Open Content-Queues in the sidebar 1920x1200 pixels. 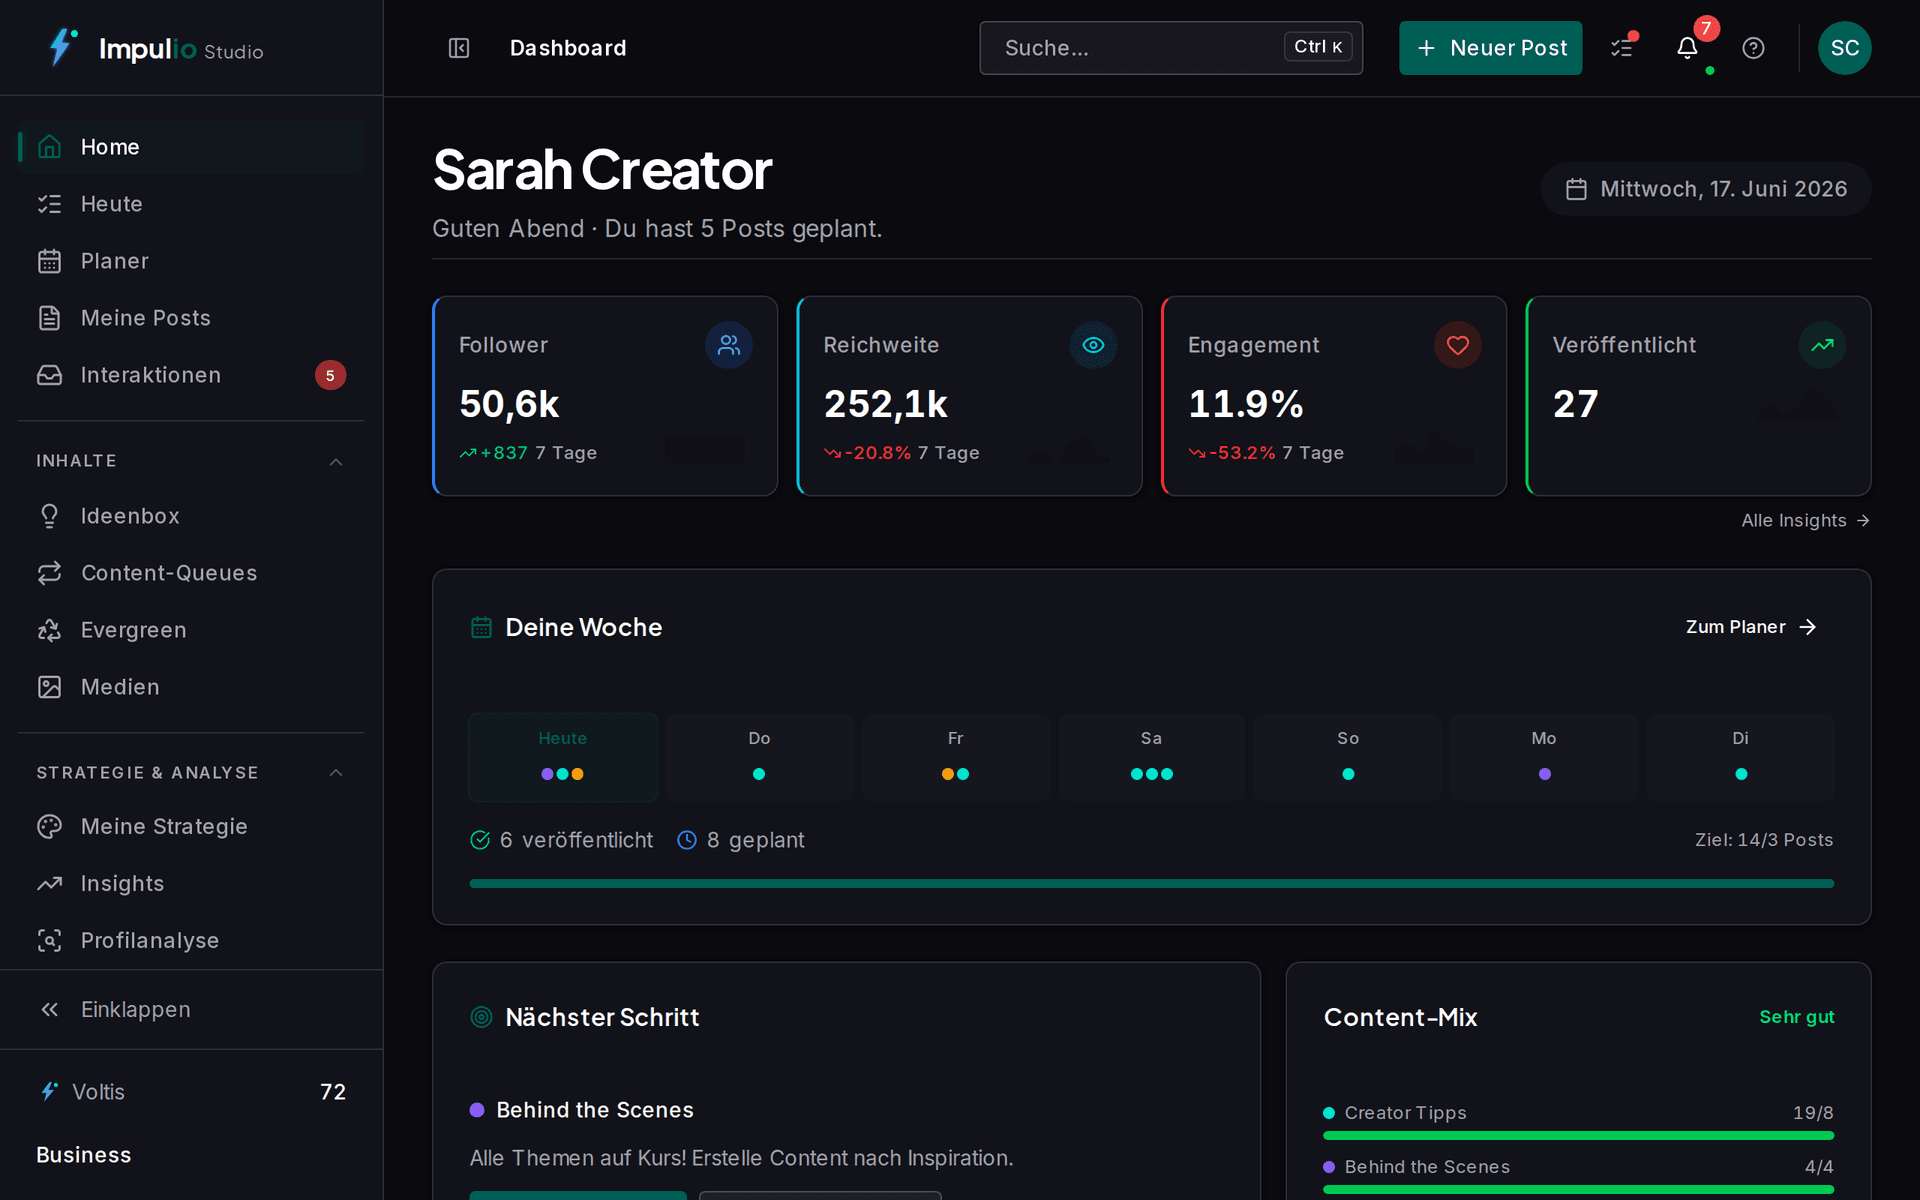(x=191, y=573)
